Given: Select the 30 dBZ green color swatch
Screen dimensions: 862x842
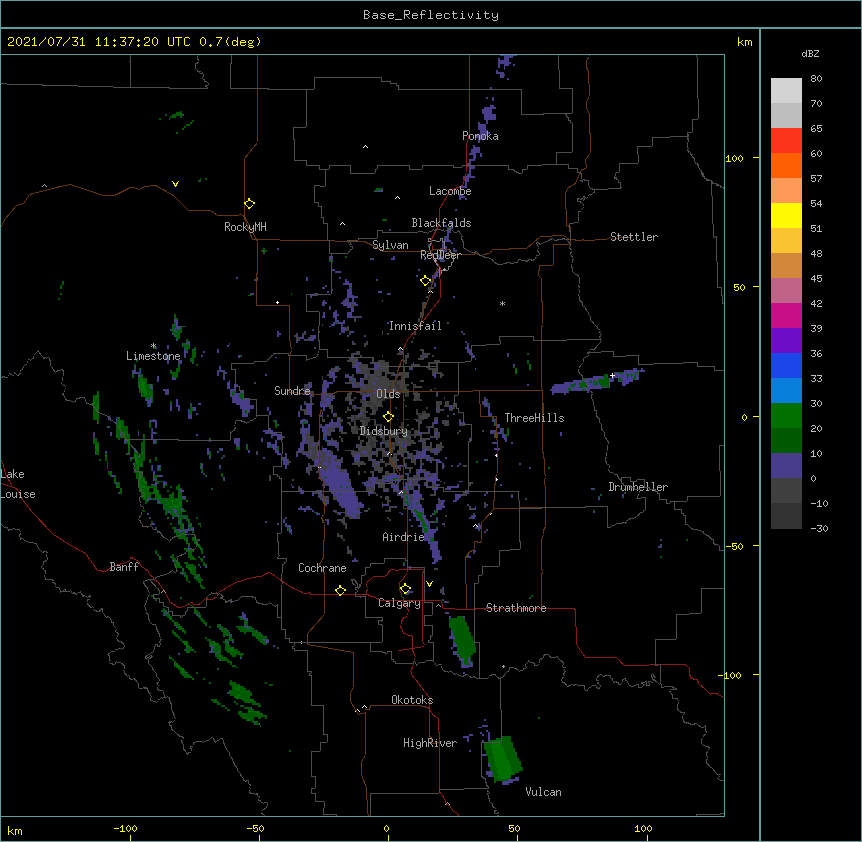Looking at the screenshot, I should [x=786, y=416].
